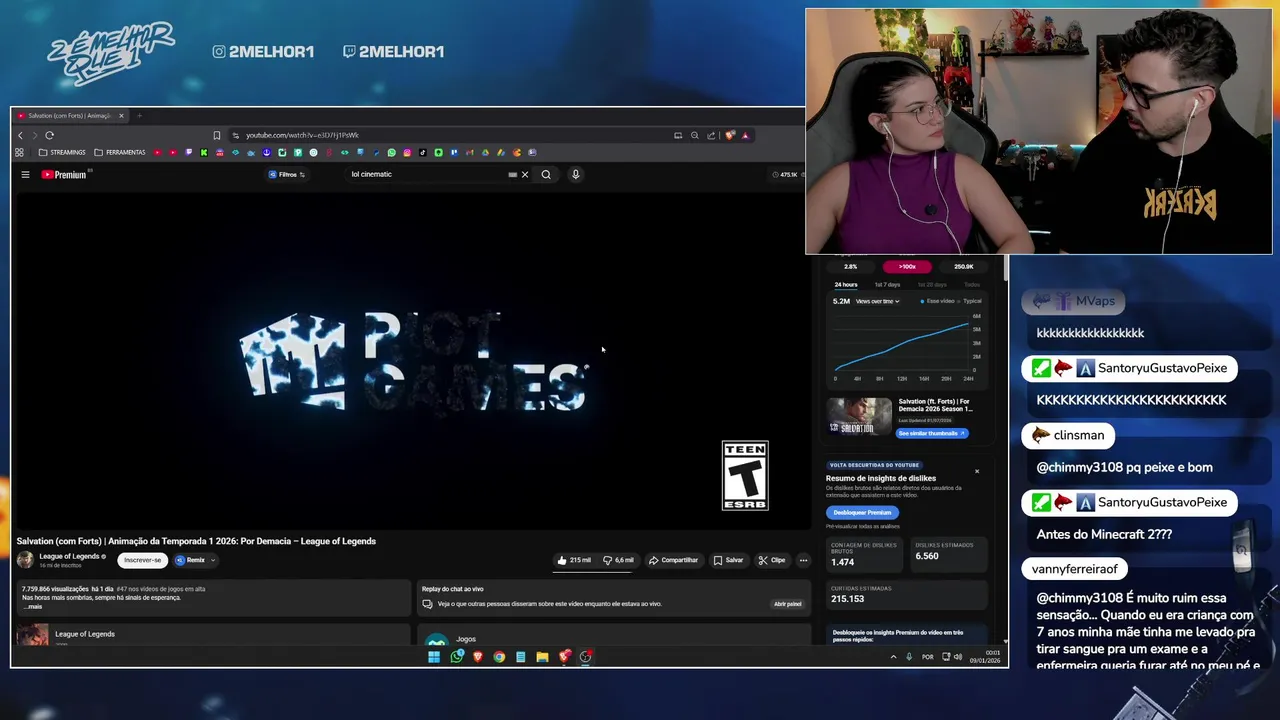1280x720 pixels.
Task: Click 'See similar thumbnails' button
Action: (x=932, y=433)
